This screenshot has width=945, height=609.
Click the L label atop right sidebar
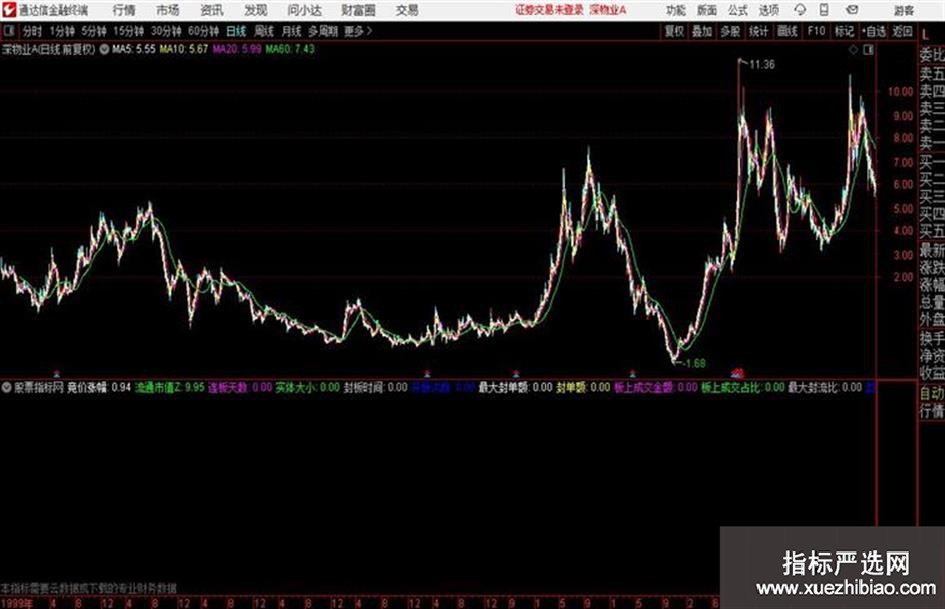tap(925, 34)
